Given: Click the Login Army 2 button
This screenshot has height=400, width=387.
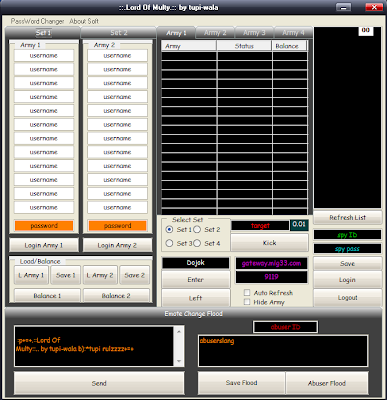Looking at the screenshot, I should (117, 245).
